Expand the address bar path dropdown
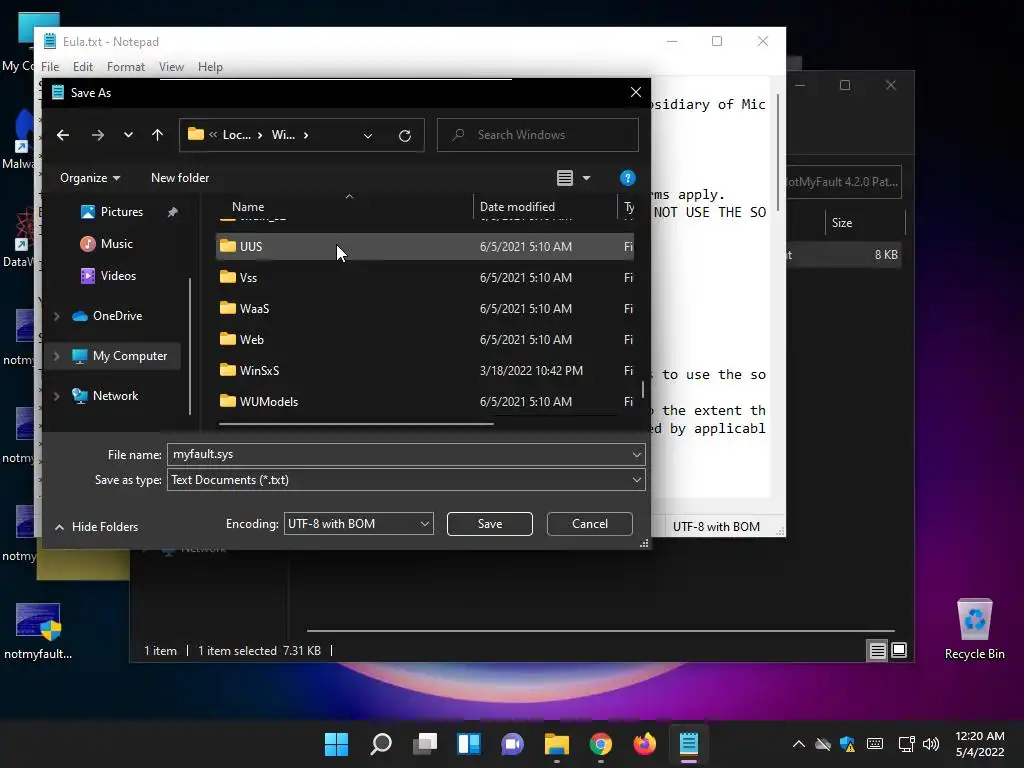 (368, 135)
